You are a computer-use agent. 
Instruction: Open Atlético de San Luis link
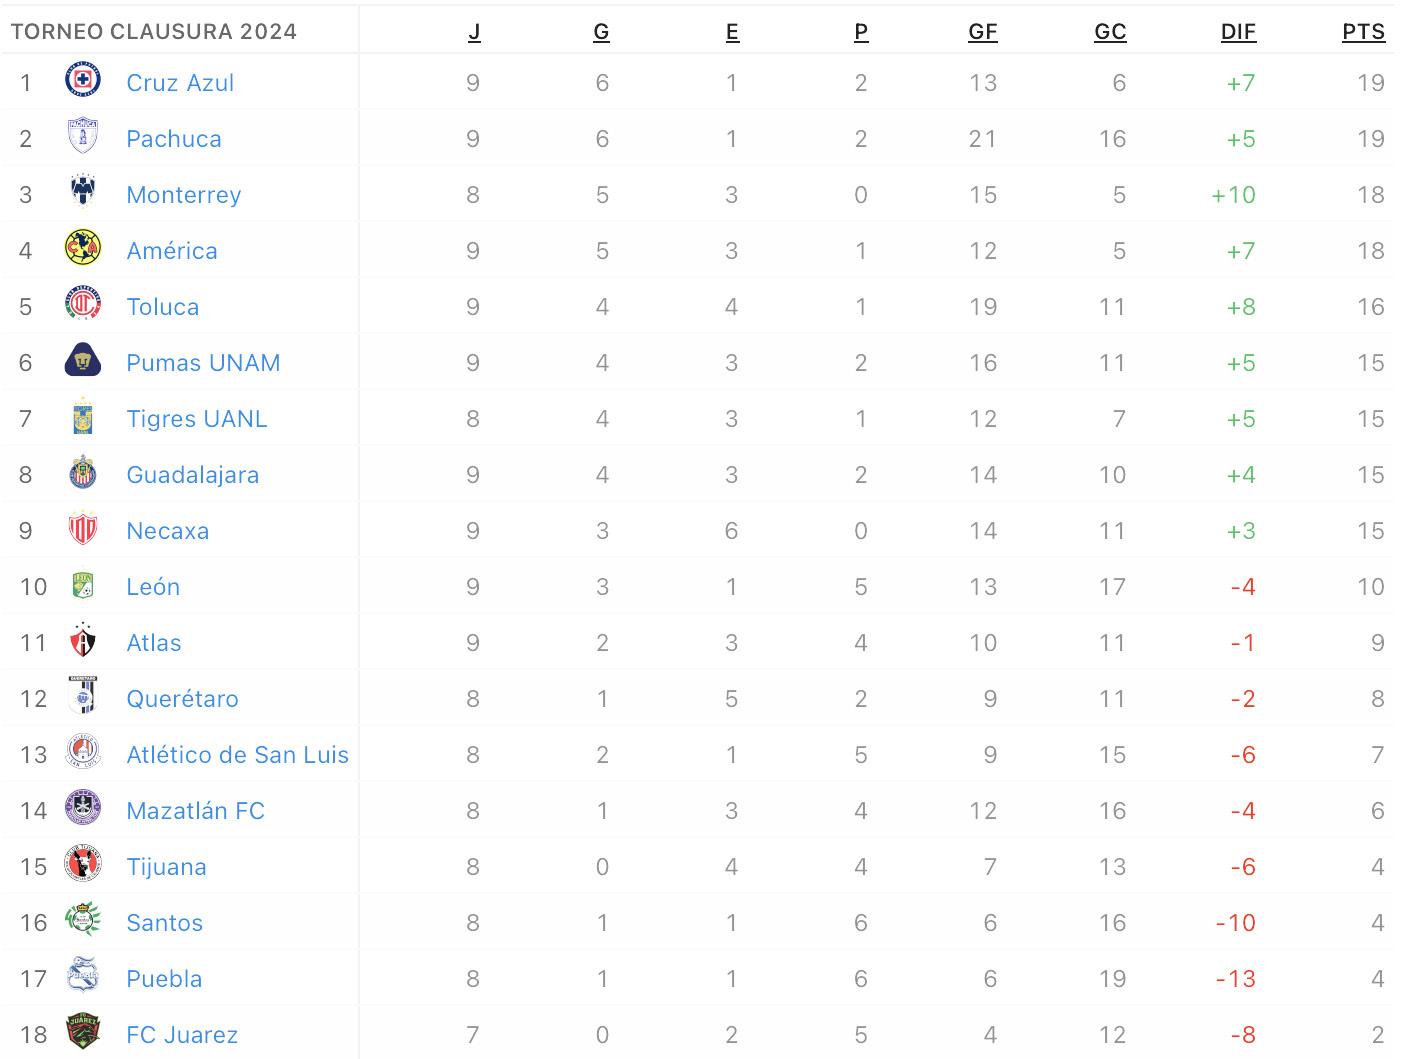(238, 755)
